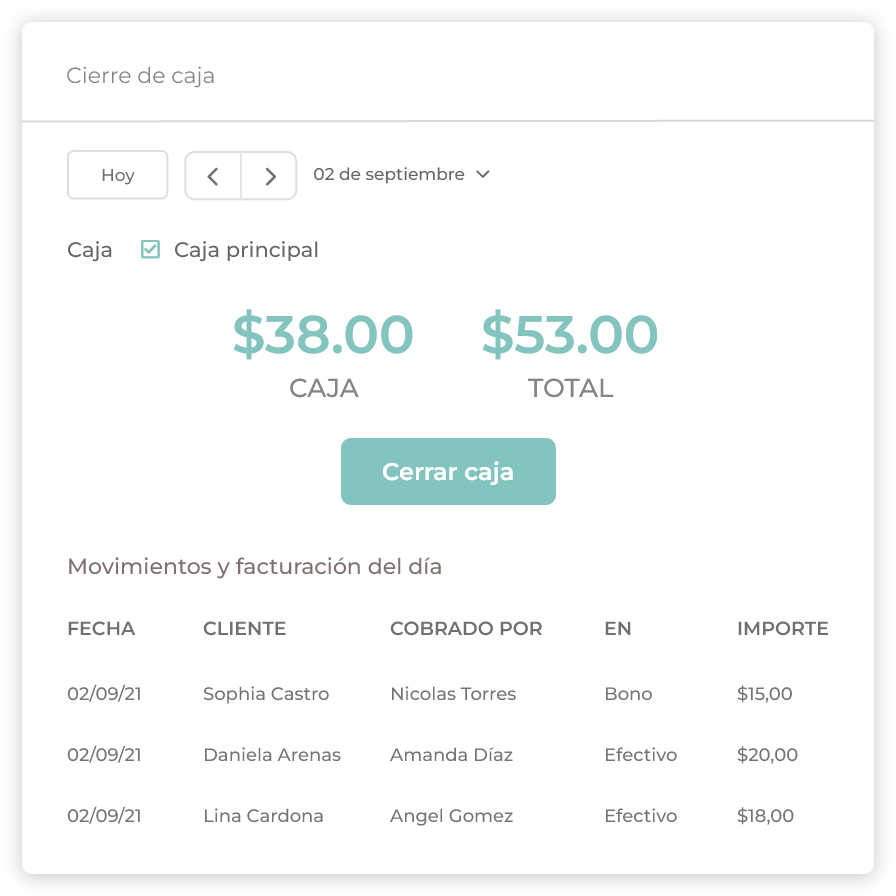Open the 02 de septiembre date dropdown

pos(402,175)
